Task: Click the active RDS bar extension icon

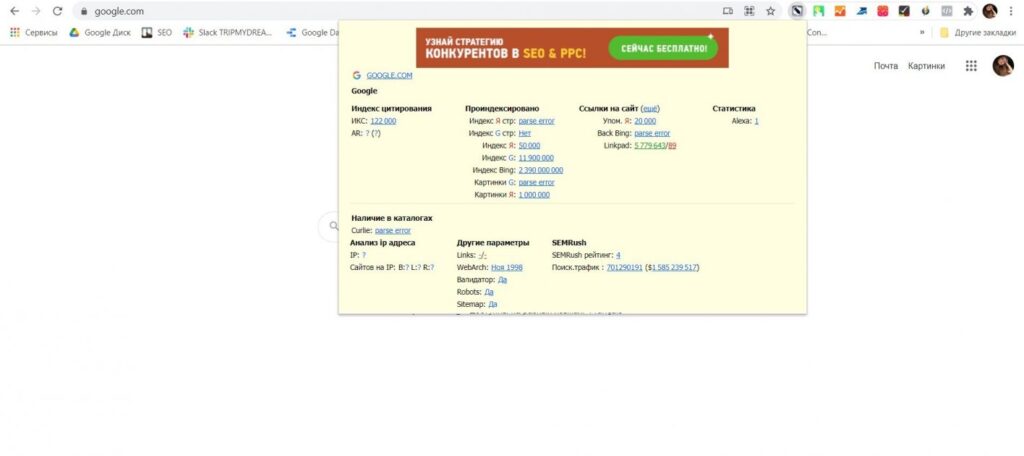Action: (796, 11)
